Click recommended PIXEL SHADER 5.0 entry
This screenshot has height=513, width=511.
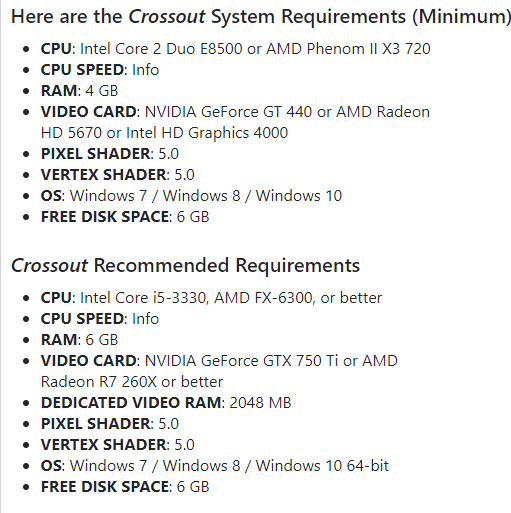point(110,424)
